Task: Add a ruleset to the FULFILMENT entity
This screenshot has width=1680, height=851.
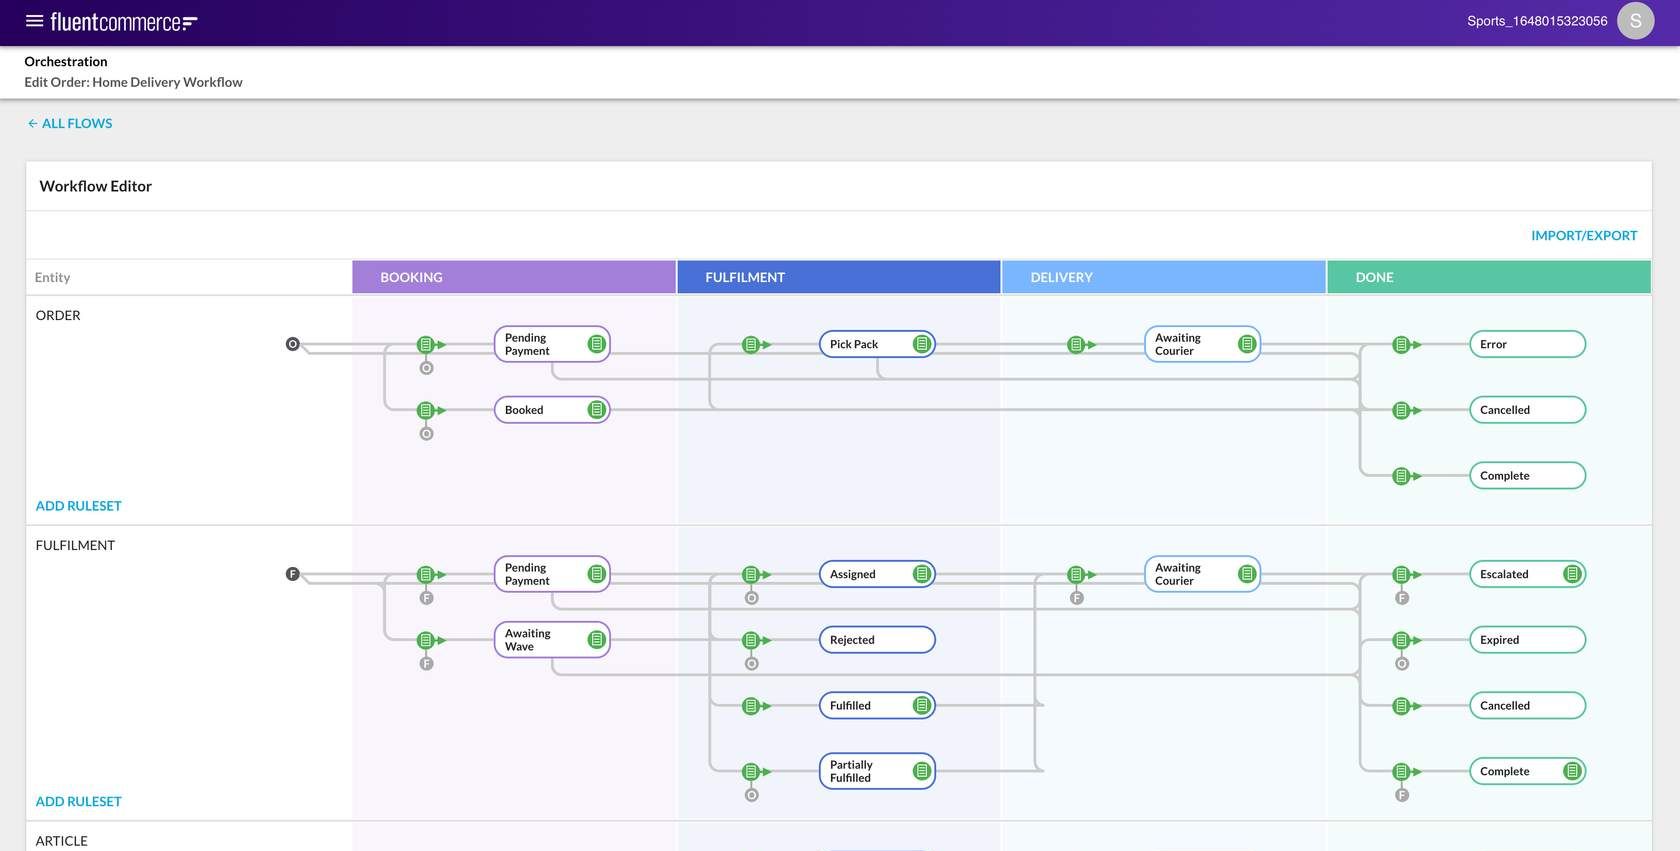Action: 79,802
